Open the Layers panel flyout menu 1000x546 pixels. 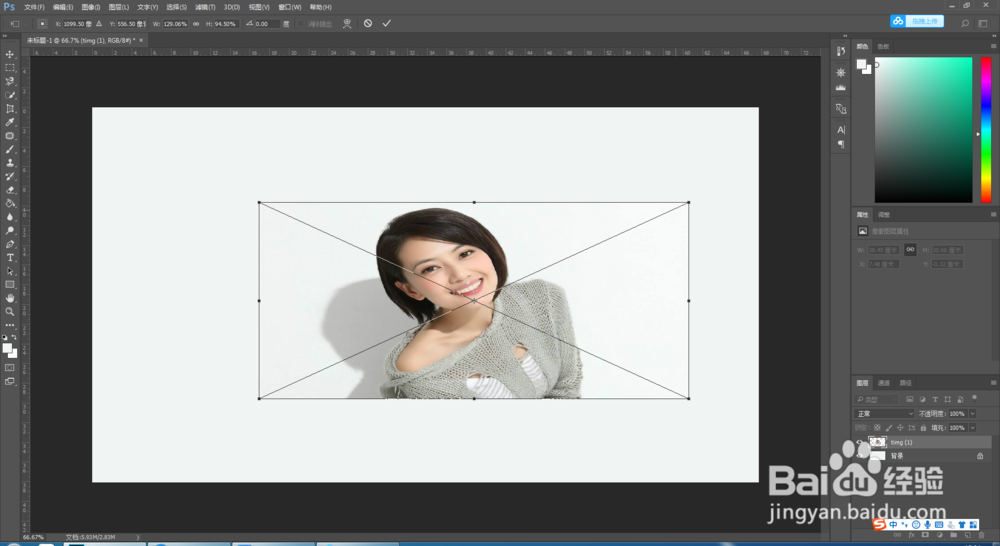click(993, 383)
